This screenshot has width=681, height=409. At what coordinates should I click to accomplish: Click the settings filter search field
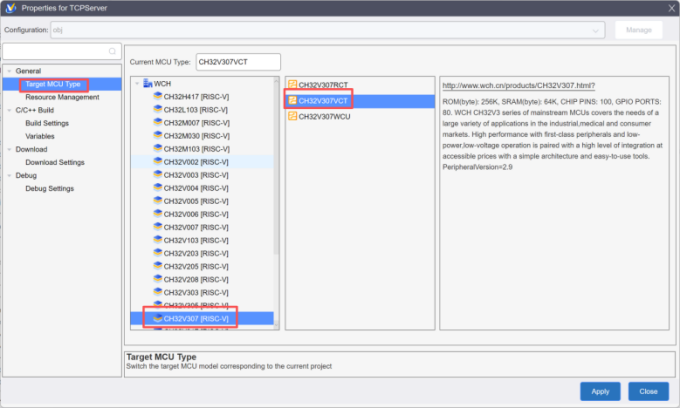point(62,51)
